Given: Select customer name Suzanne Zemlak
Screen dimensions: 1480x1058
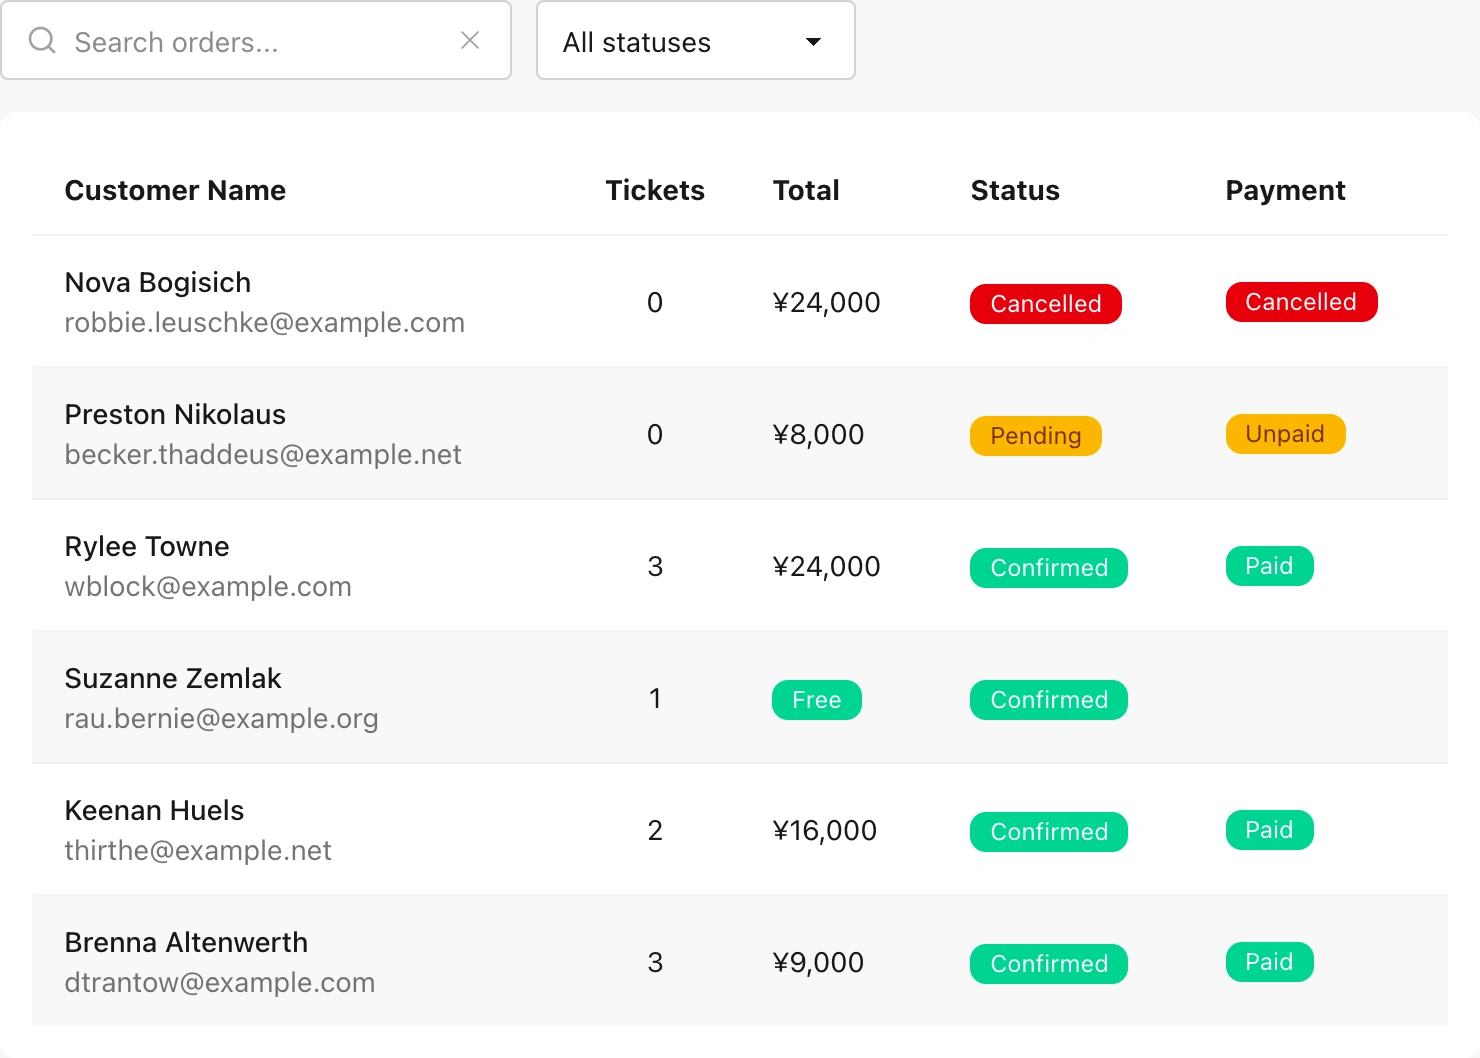Looking at the screenshot, I should [x=173, y=678].
